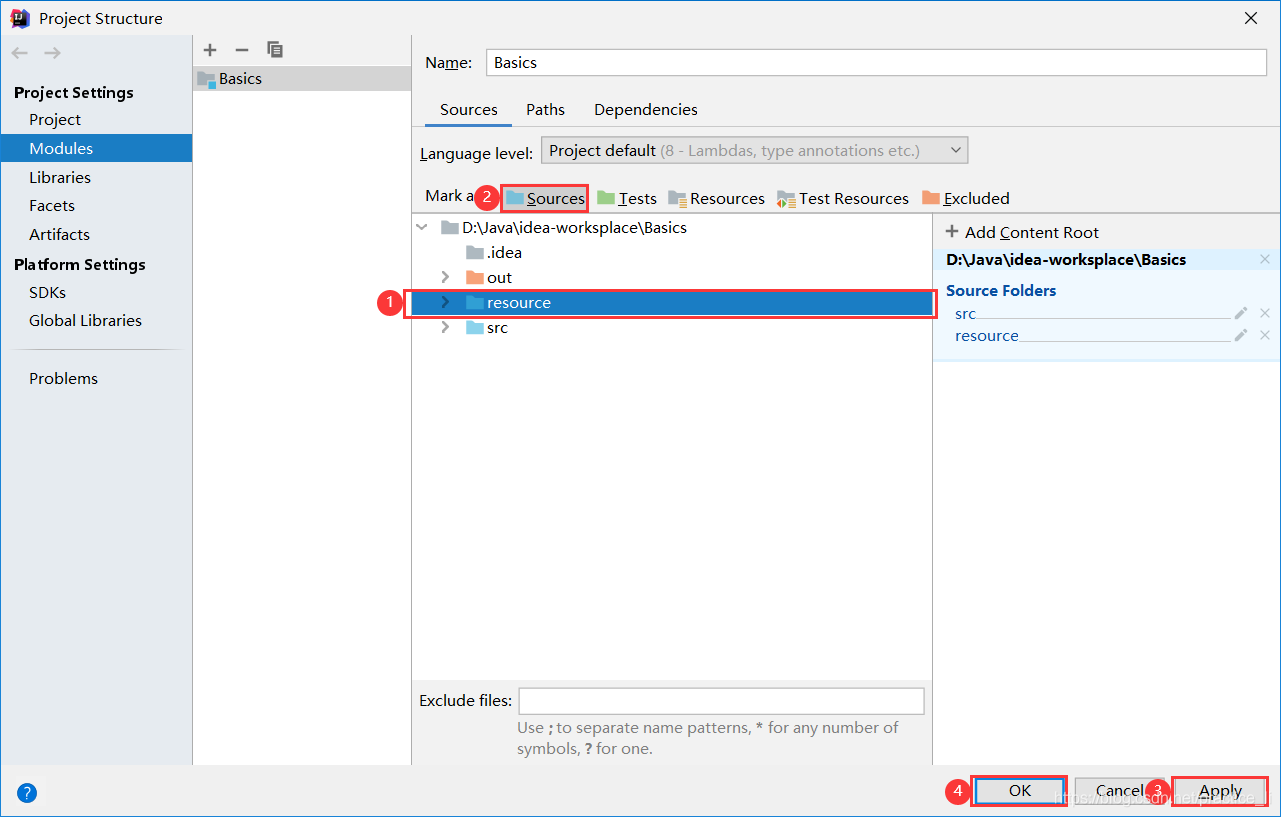Remove resource from Source Folders list
Viewport: 1281px width, 817px height.
pyautogui.click(x=1265, y=335)
